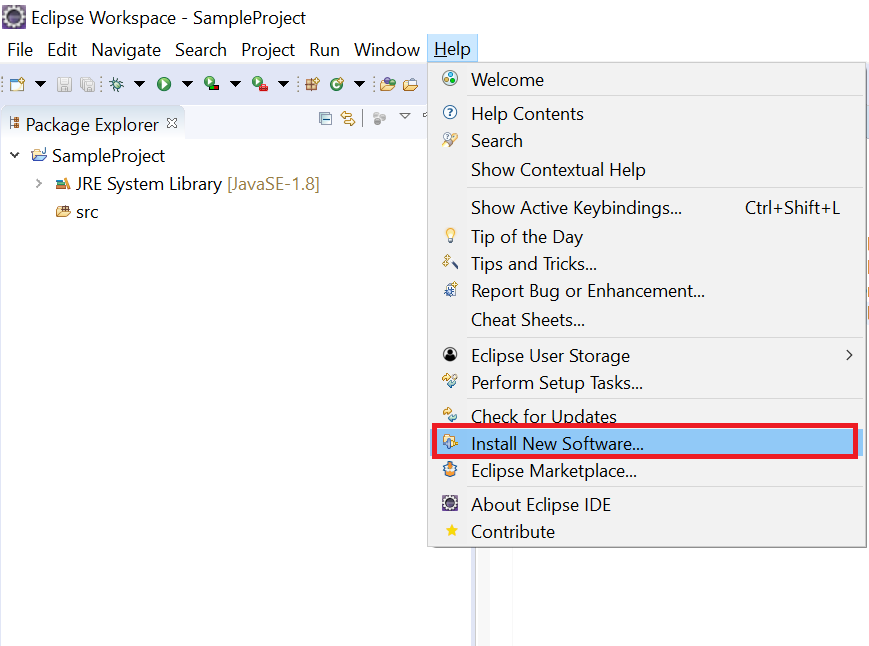Screen dimensions: 869x646
Task: Click the Open Task toolbar icon
Action: tap(411, 84)
